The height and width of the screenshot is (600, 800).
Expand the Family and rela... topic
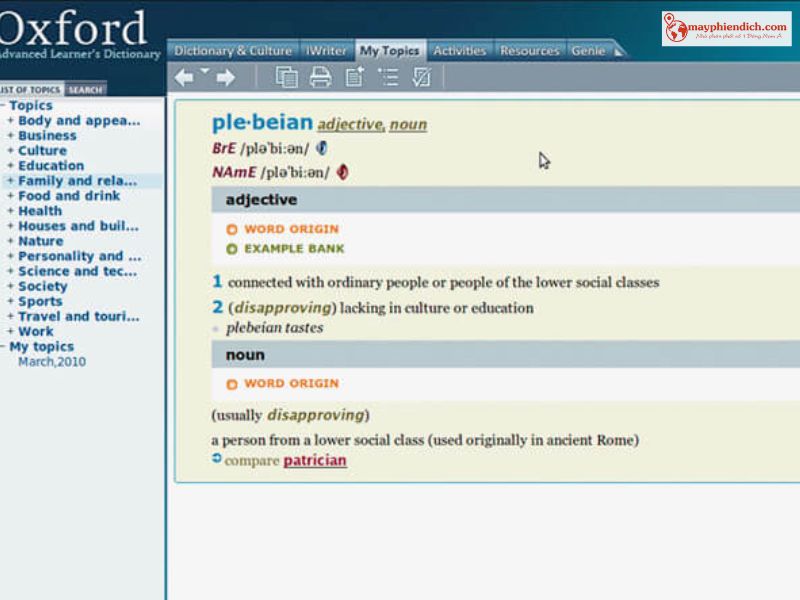76,180
